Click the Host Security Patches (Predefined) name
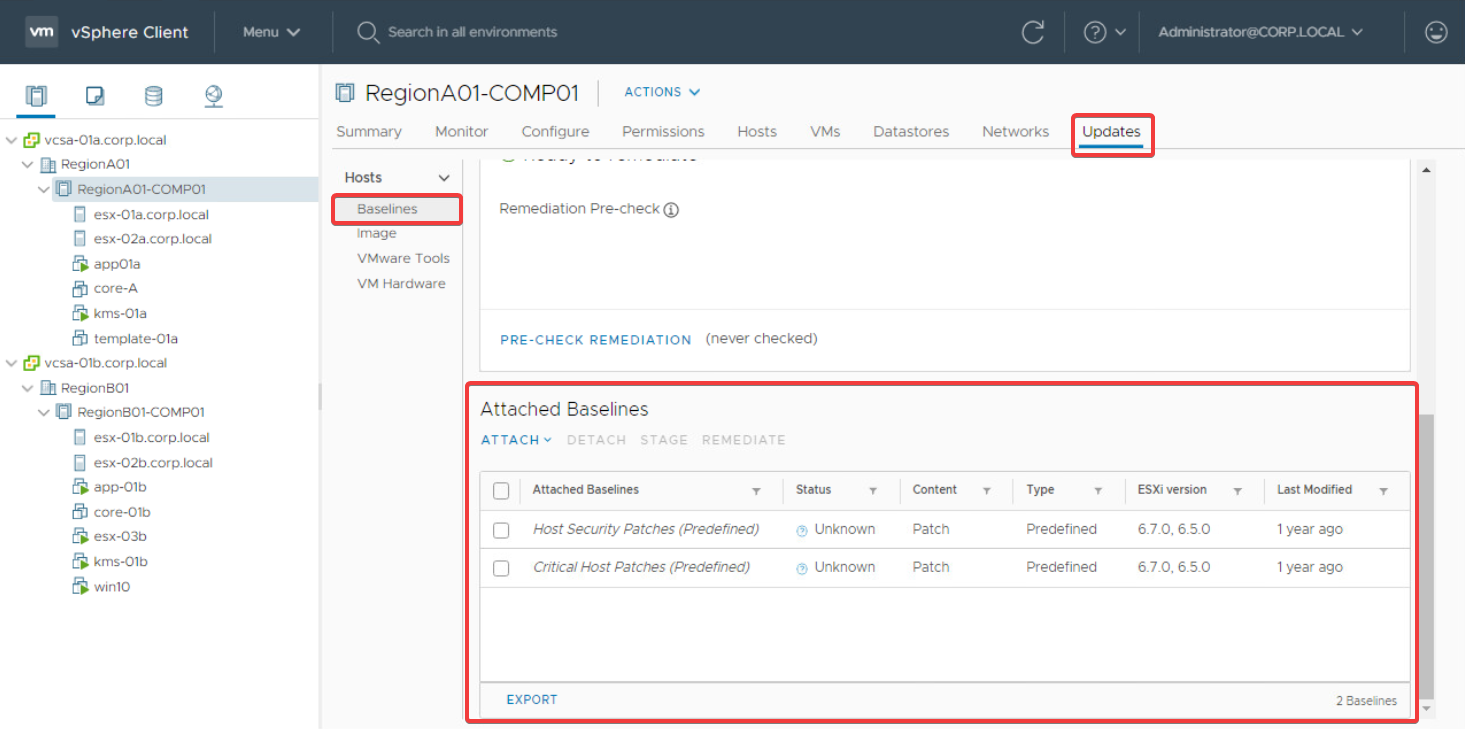 click(x=646, y=529)
